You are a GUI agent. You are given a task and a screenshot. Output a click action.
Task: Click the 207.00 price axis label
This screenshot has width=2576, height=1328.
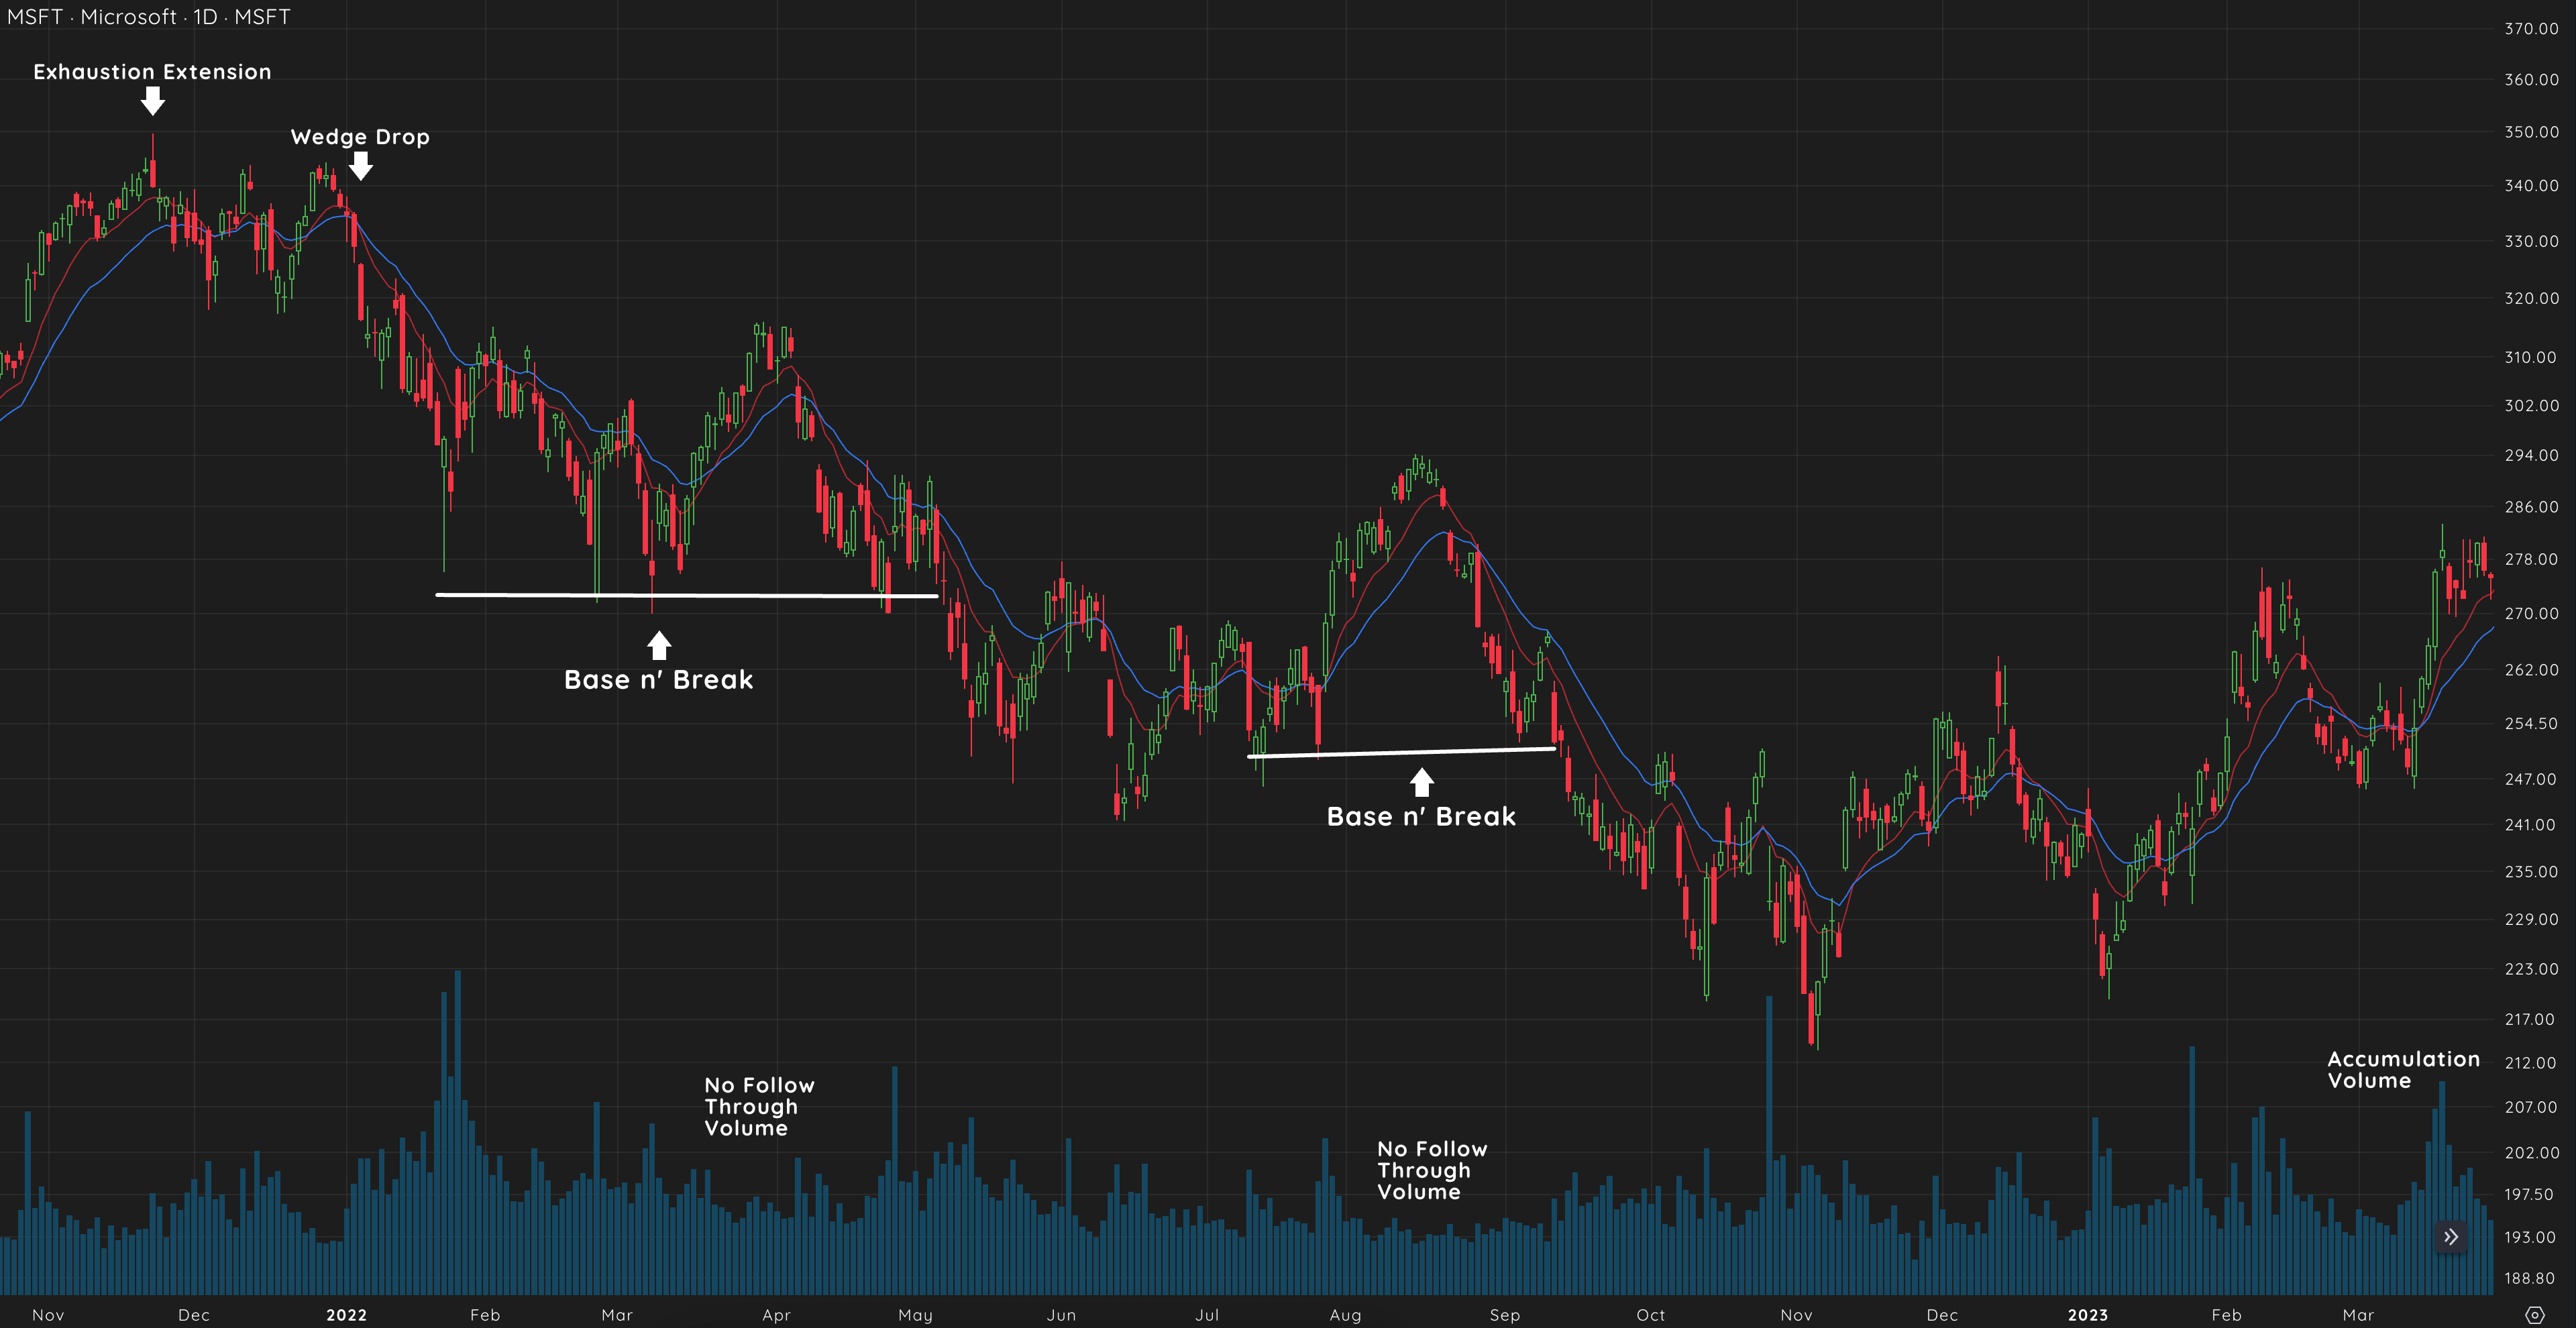click(2531, 1108)
